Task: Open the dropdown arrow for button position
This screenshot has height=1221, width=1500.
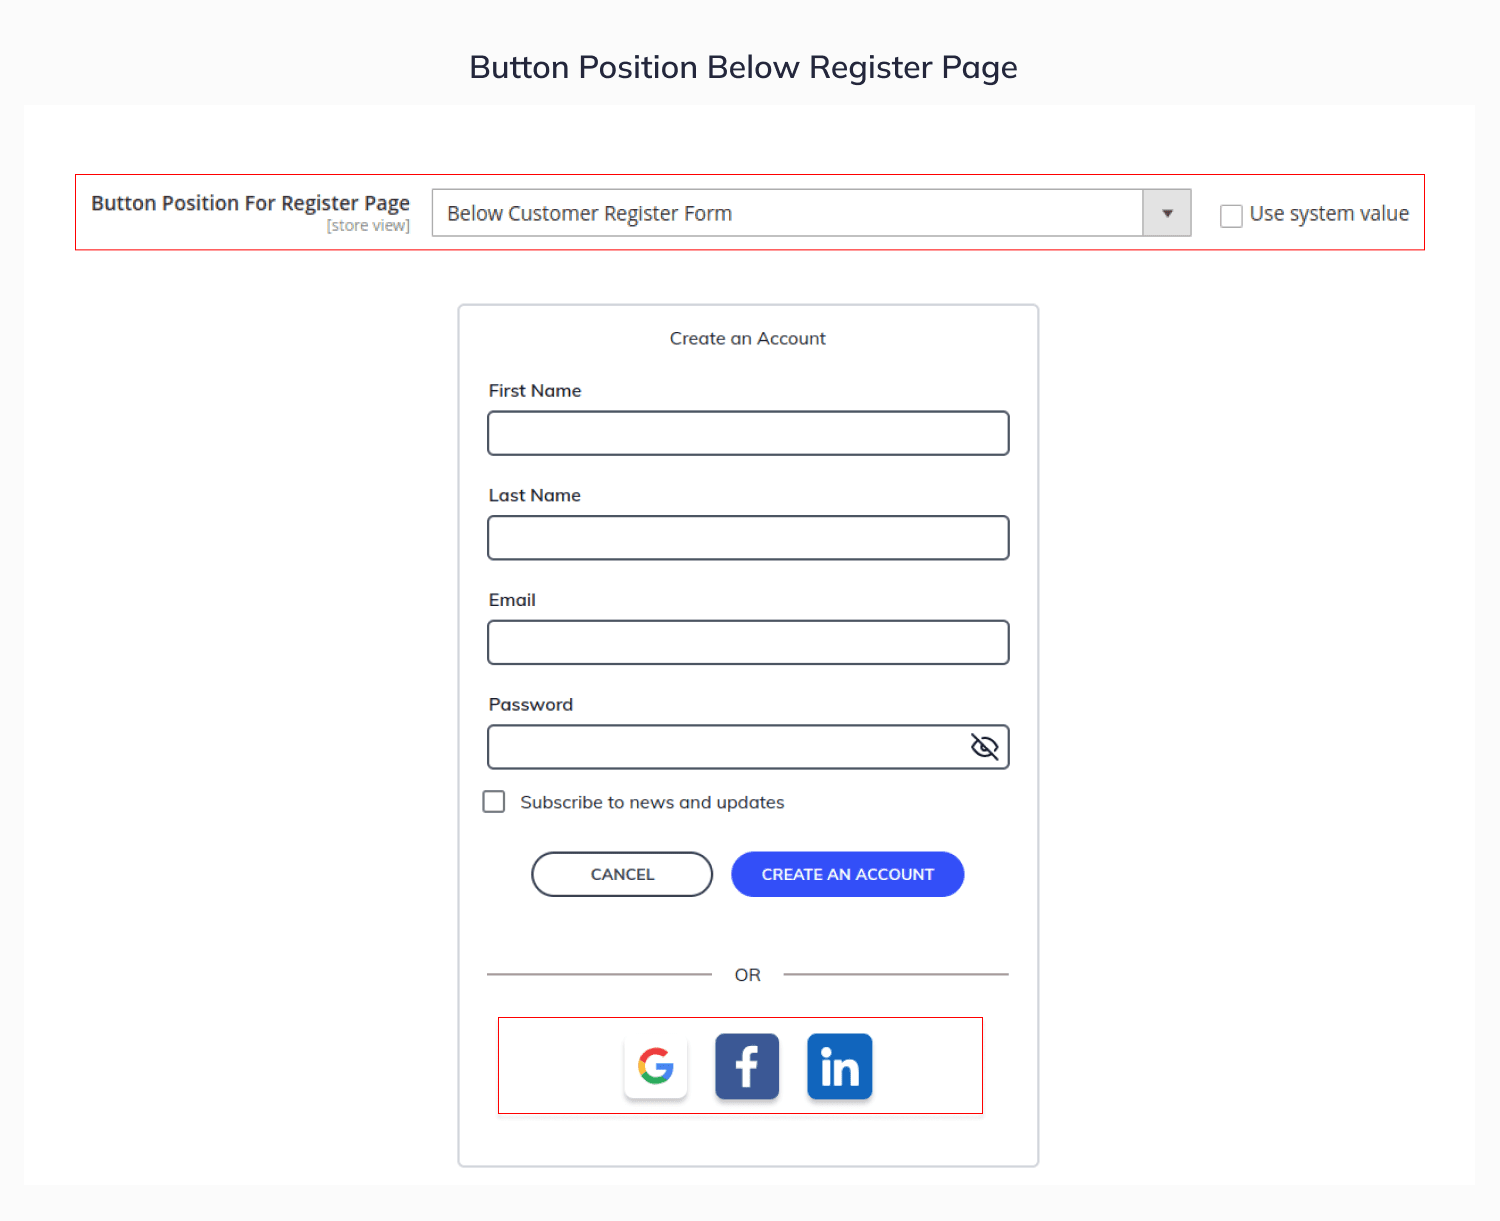Action: (1167, 213)
